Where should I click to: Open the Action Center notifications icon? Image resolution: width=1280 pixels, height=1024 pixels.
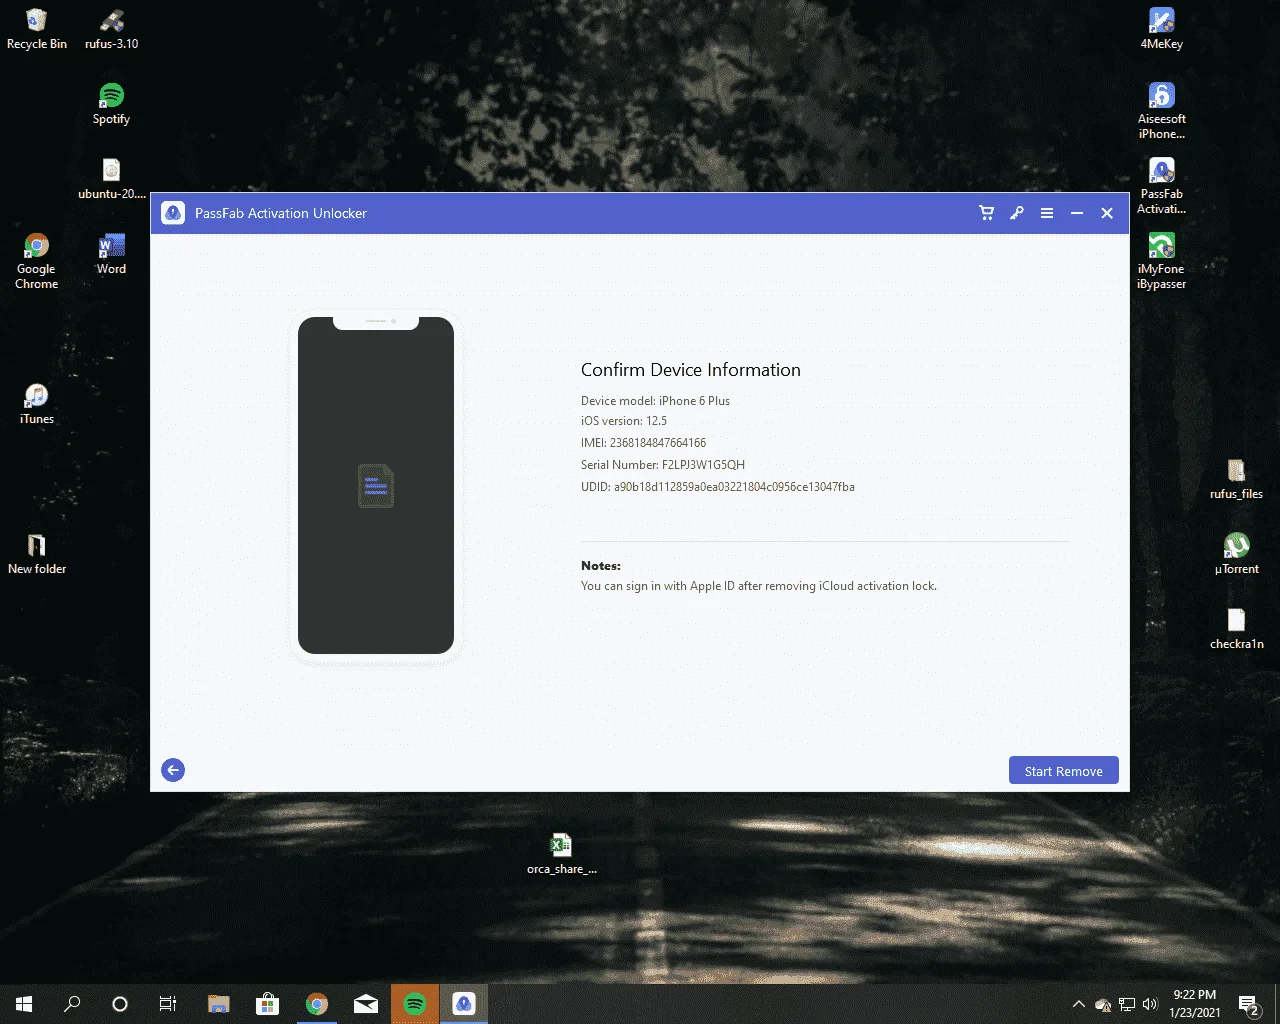coord(1248,1004)
